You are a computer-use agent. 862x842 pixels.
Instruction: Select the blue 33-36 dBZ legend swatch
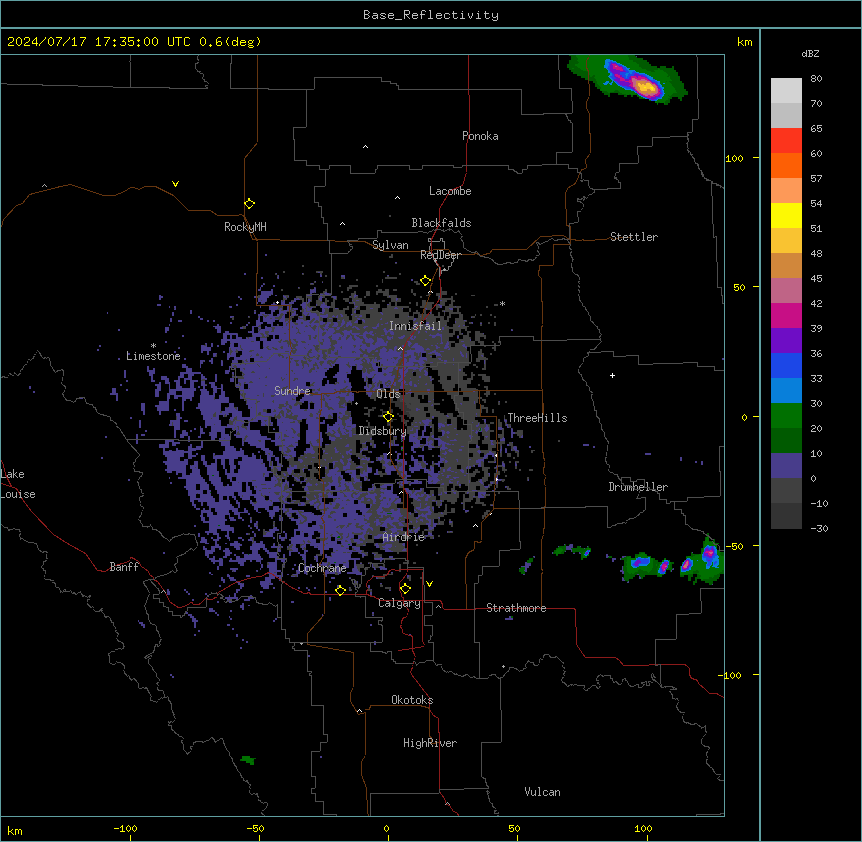click(x=786, y=365)
